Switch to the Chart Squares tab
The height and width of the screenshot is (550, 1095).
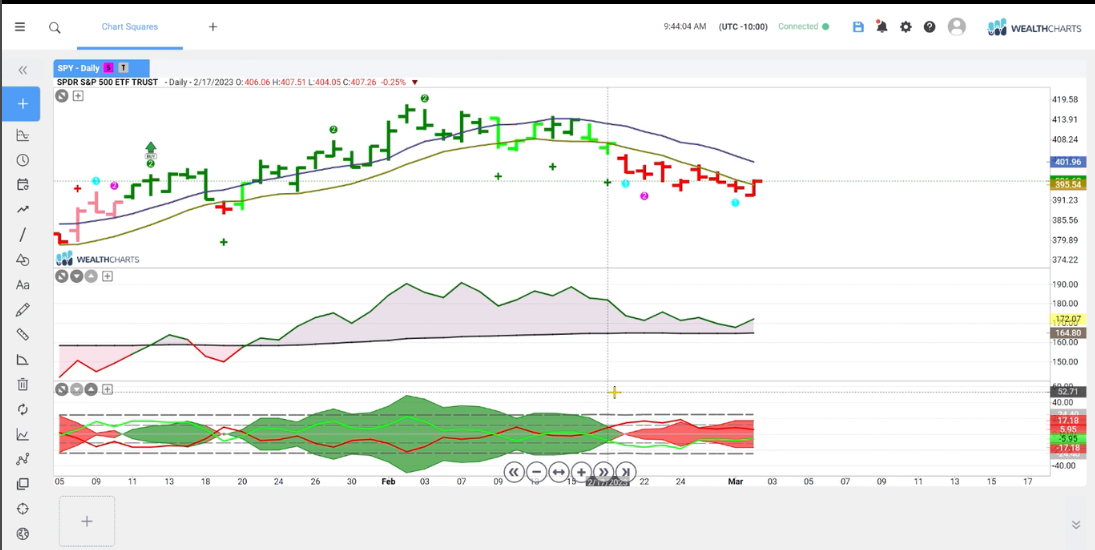point(130,27)
